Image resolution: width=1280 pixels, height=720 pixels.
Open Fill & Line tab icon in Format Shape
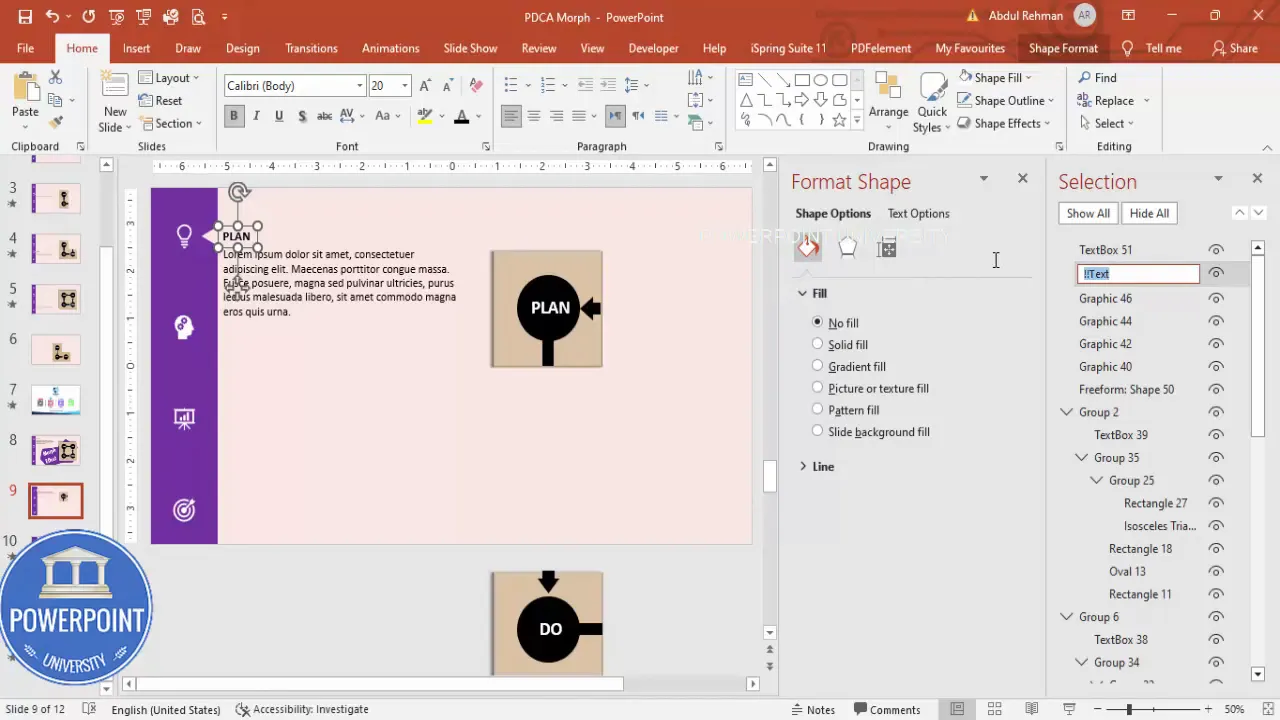(808, 248)
